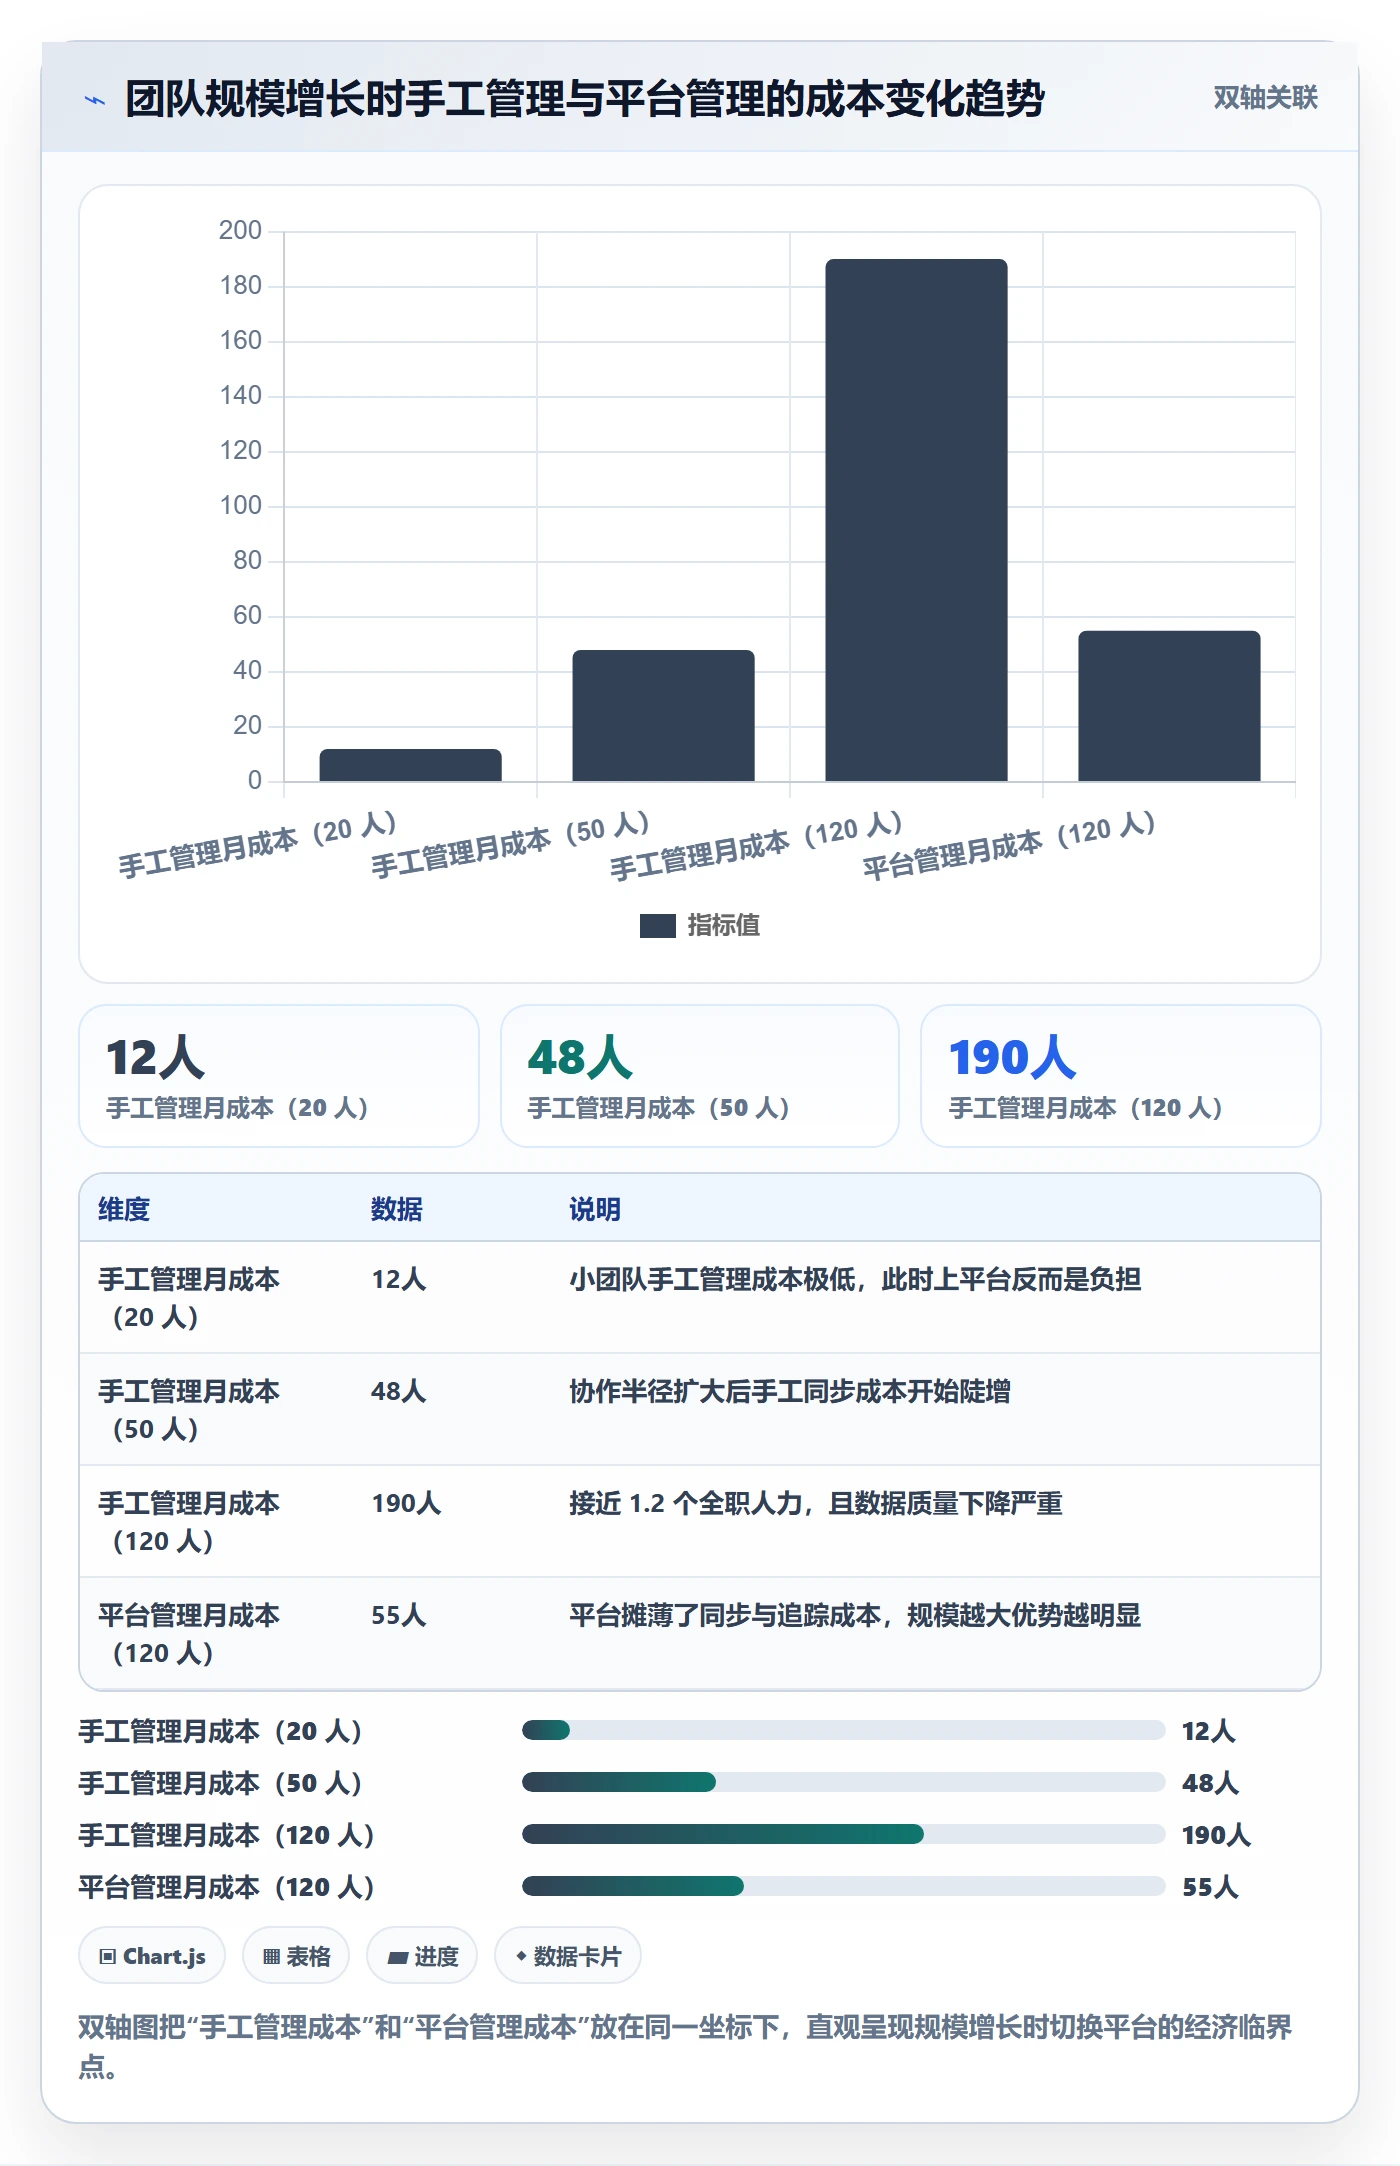Select the tallest chart bar, 手工管理月成本（120 人）
Screen dimensions: 1400x2166
[916, 520]
